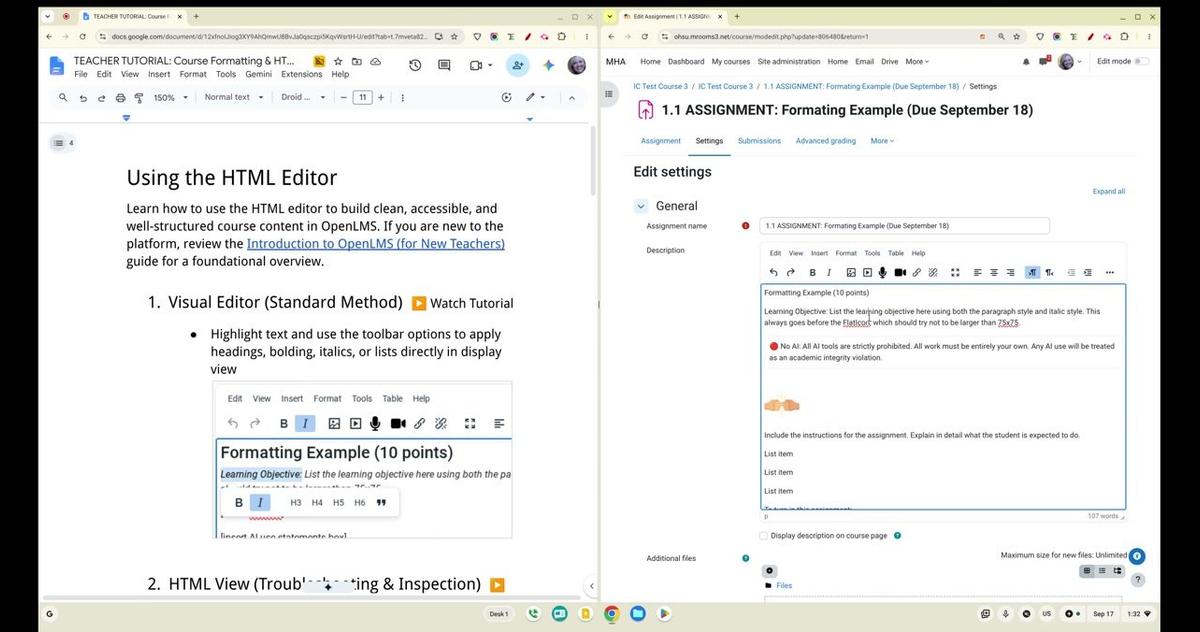Open Extensions menu in Google Docs
Image resolution: width=1200 pixels, height=632 pixels.
(301, 74)
